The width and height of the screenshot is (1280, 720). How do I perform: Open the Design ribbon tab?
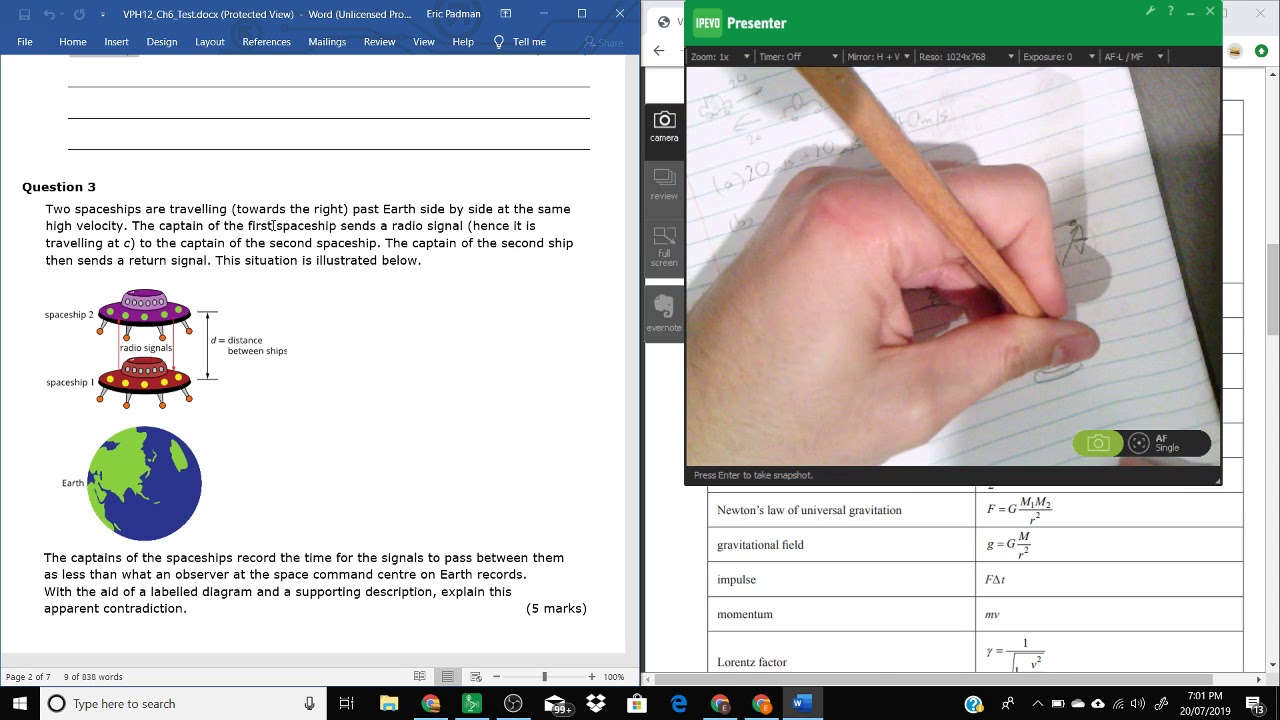point(162,42)
